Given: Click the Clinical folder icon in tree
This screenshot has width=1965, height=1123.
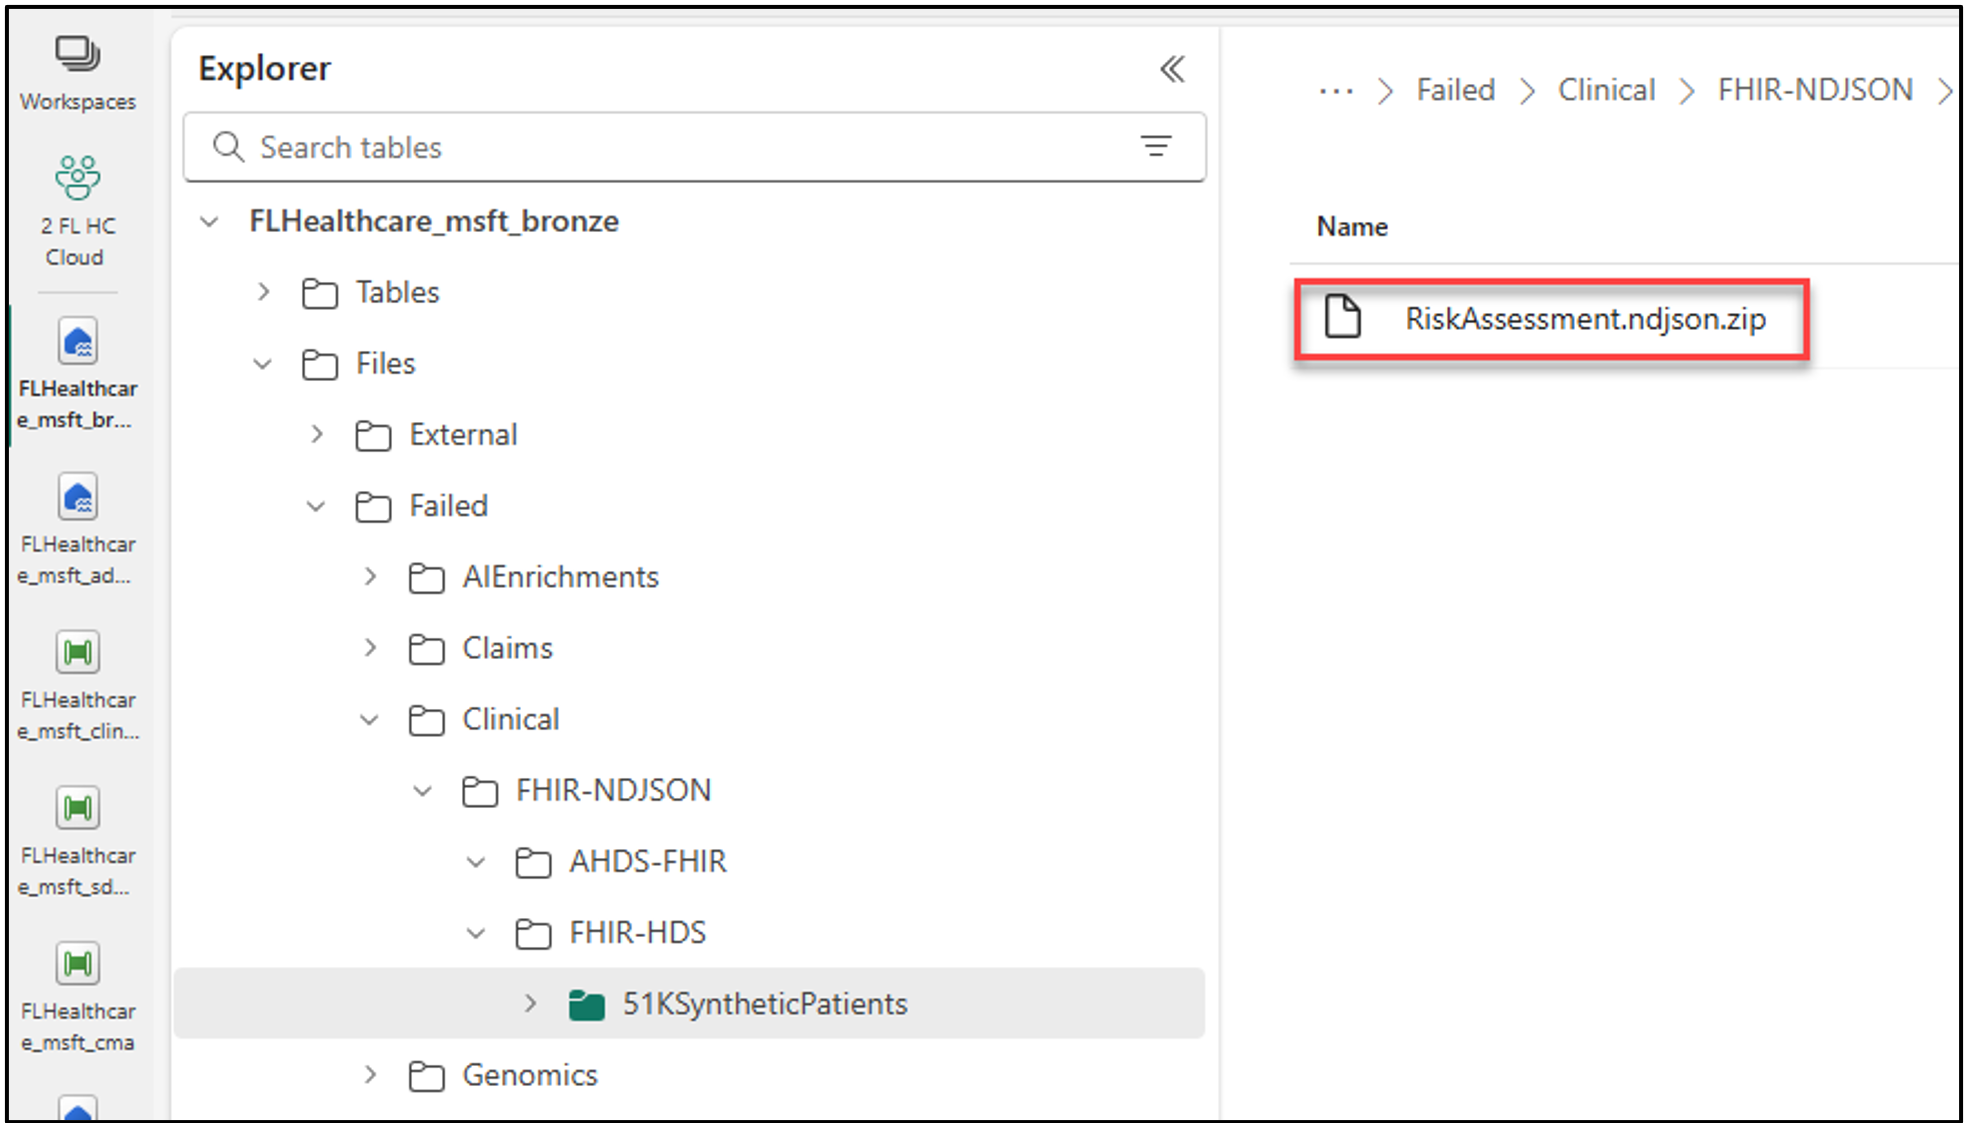Looking at the screenshot, I should 426,720.
